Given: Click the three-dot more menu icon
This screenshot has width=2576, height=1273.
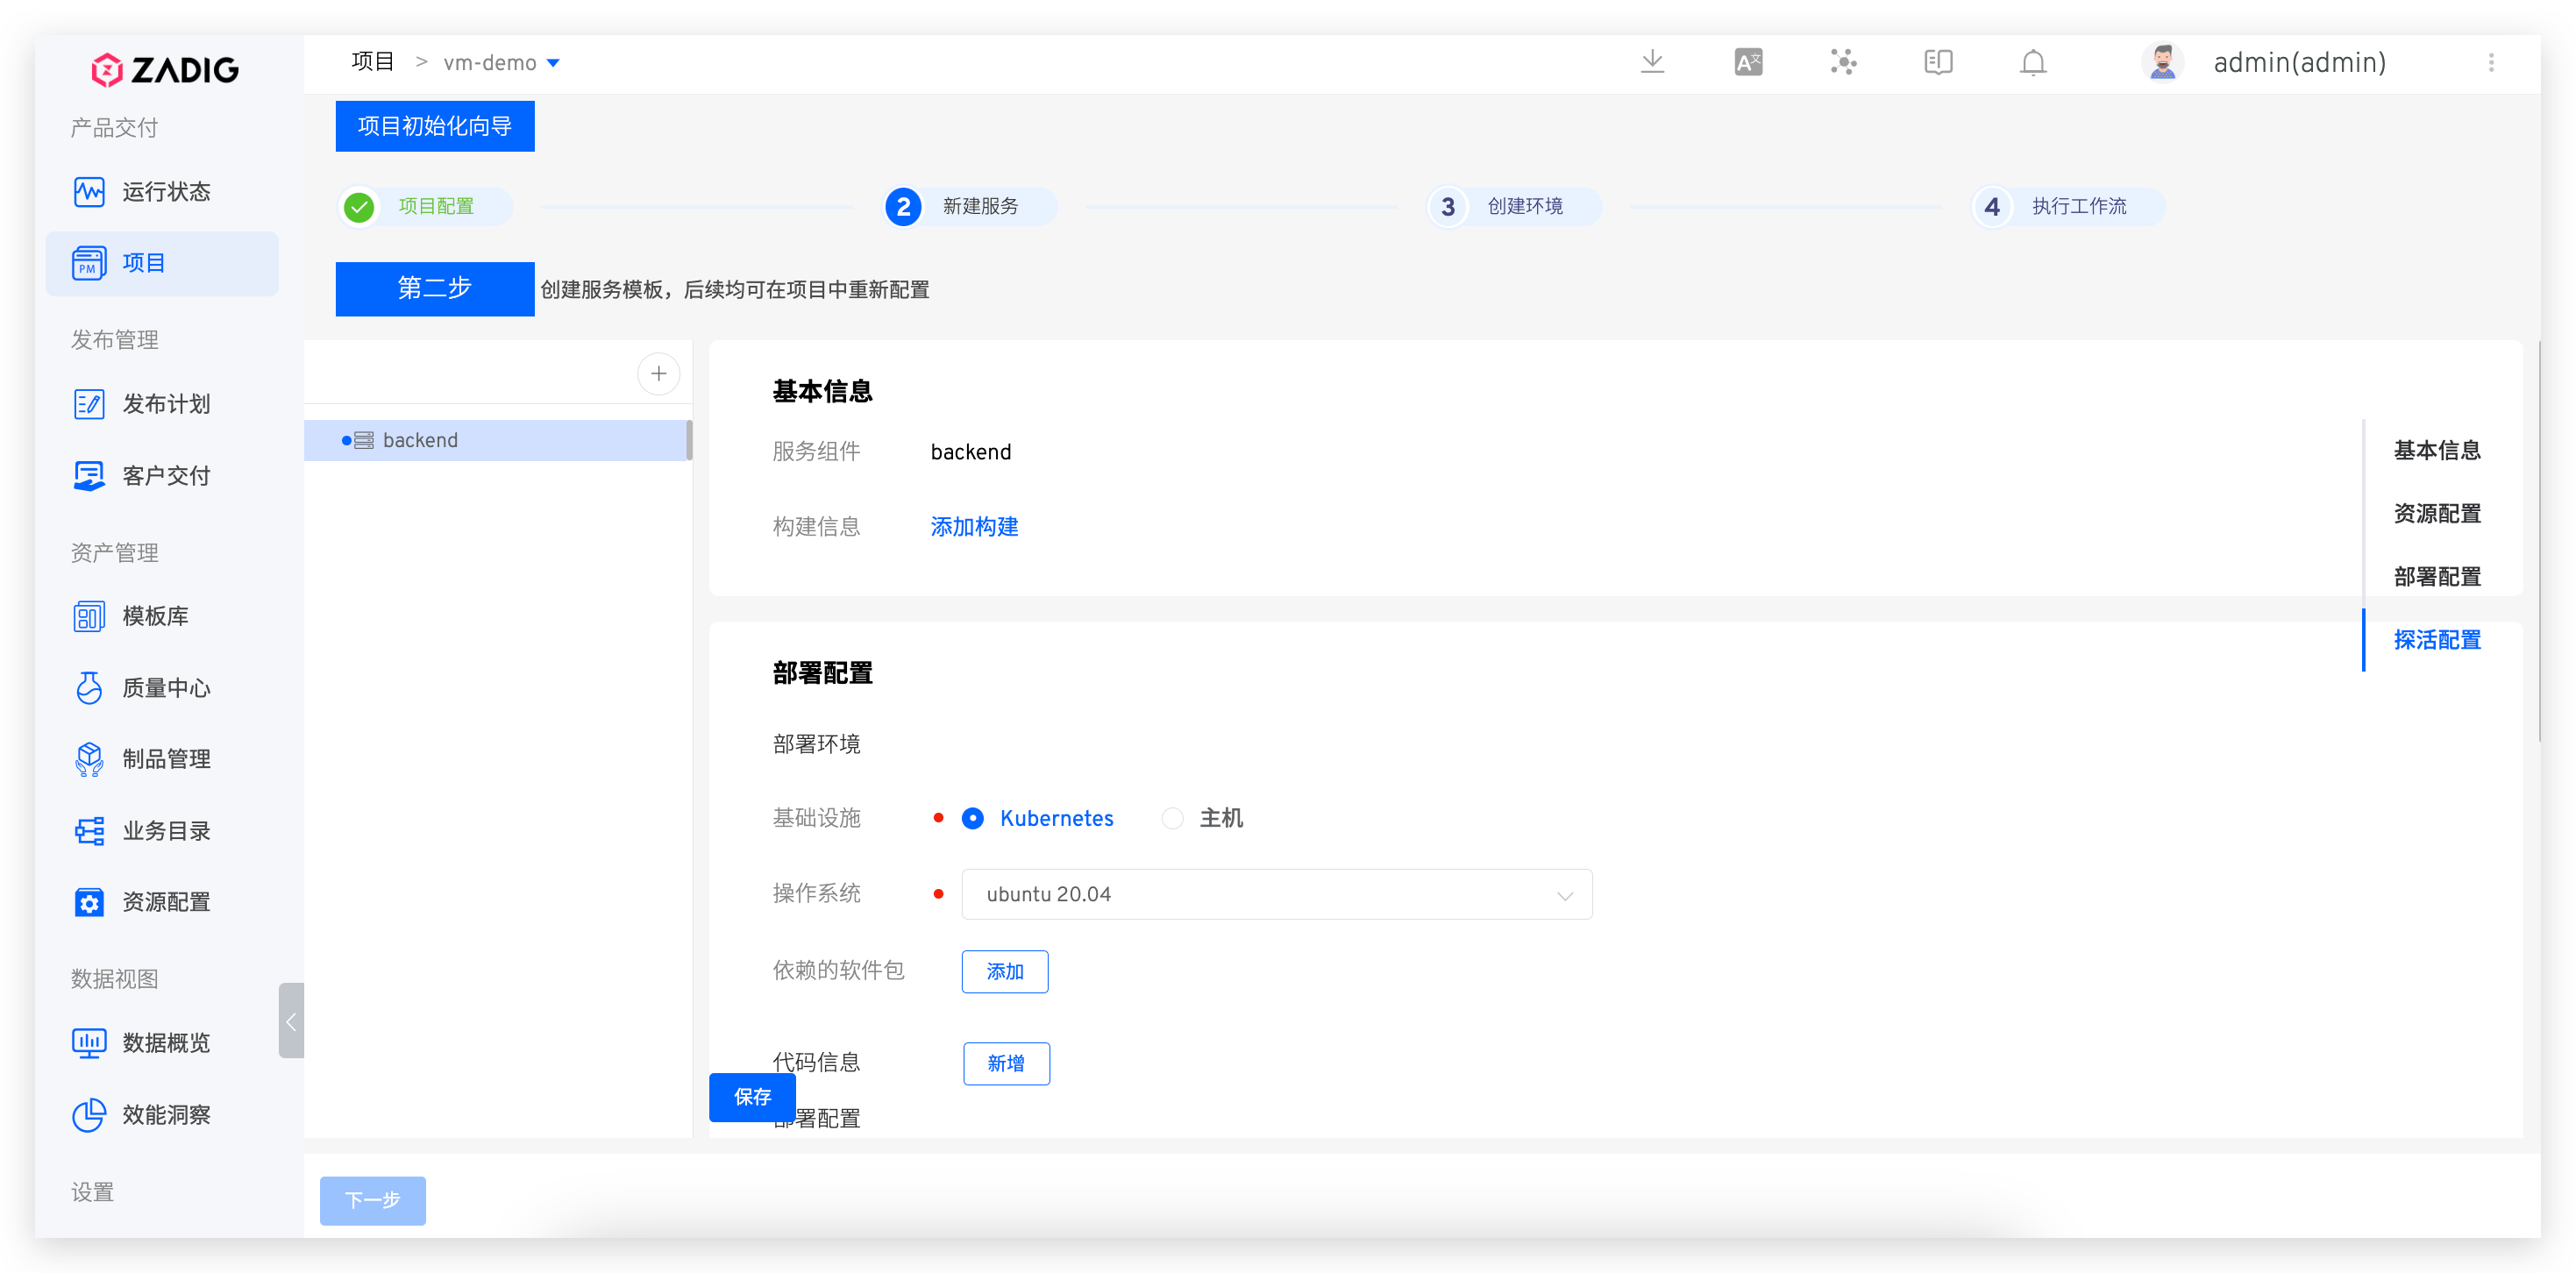Looking at the screenshot, I should [2491, 62].
